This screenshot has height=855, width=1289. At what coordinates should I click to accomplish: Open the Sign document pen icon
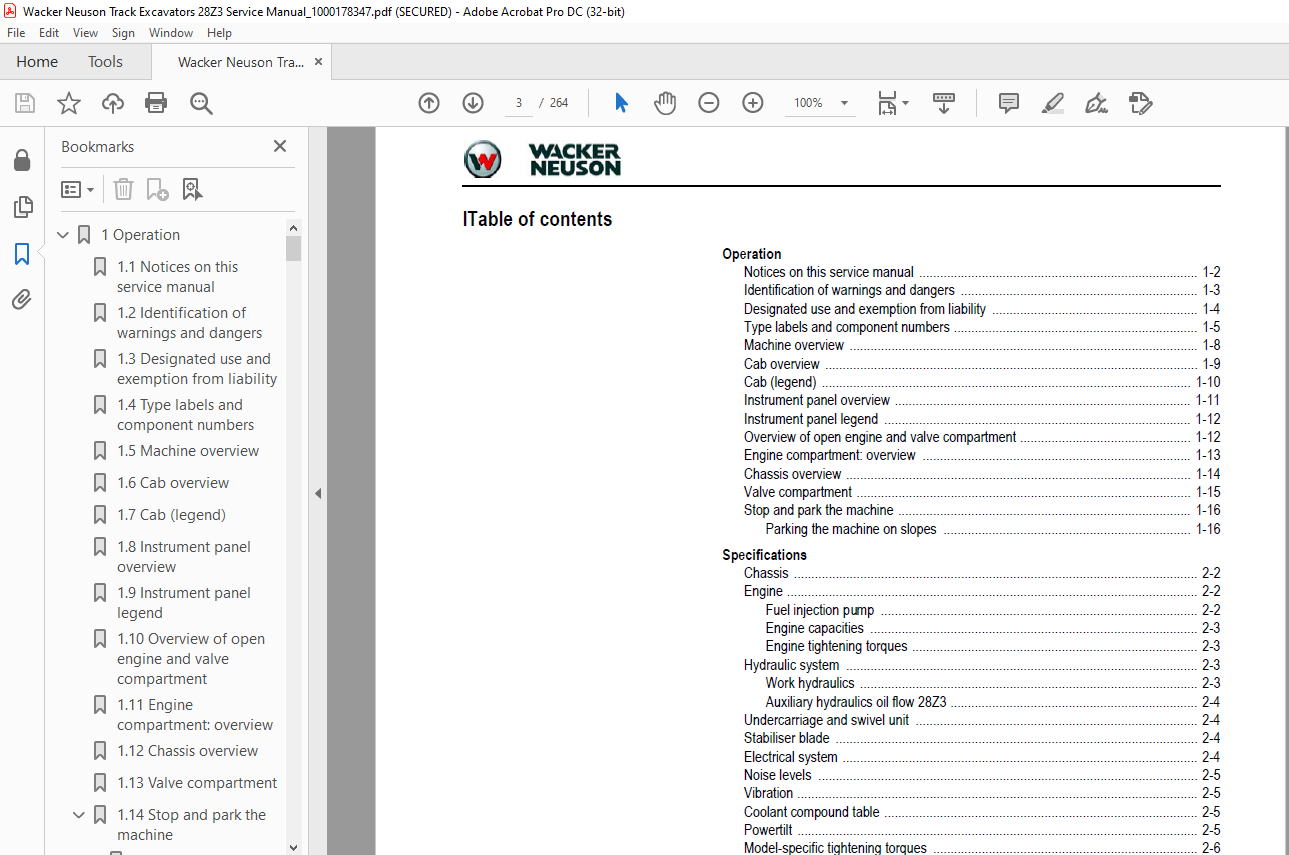pyautogui.click(x=1096, y=103)
